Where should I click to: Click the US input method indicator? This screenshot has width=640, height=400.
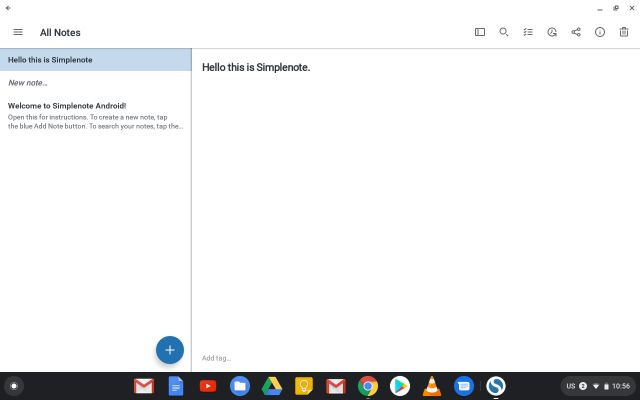571,386
